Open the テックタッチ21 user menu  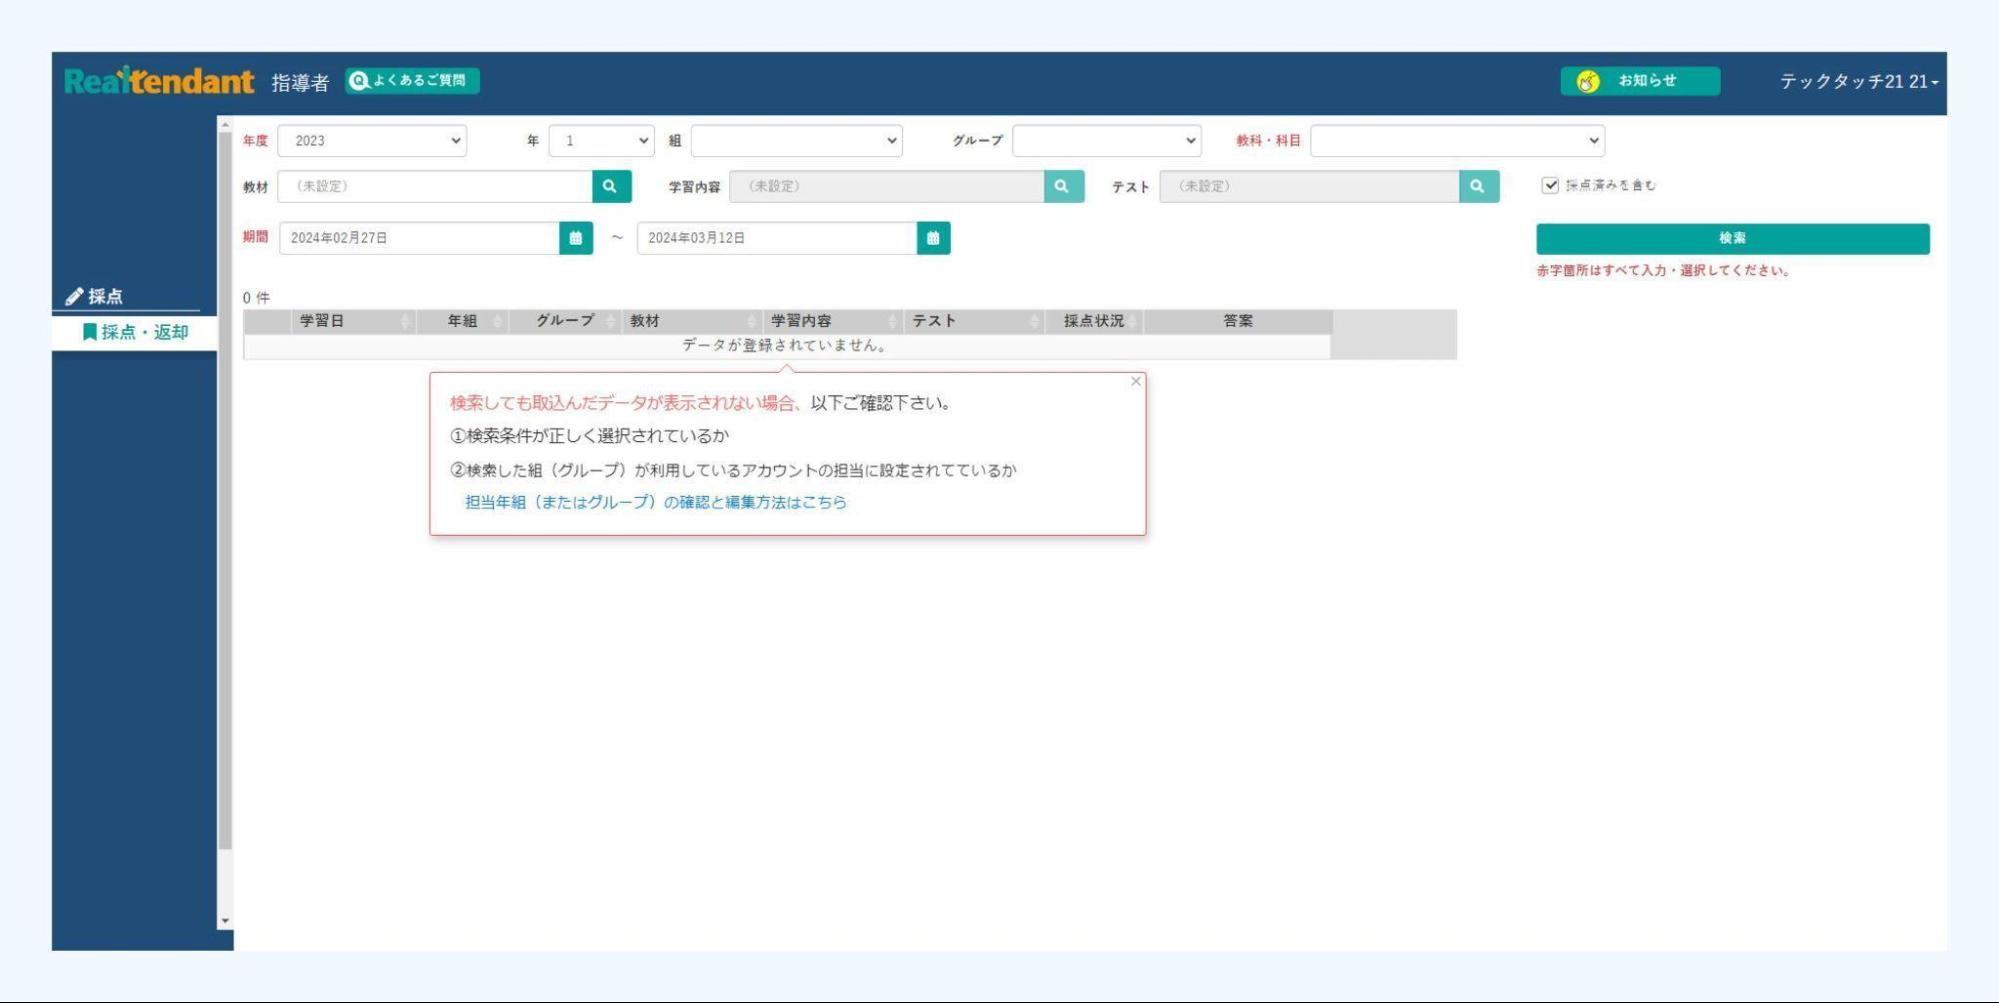1857,82
